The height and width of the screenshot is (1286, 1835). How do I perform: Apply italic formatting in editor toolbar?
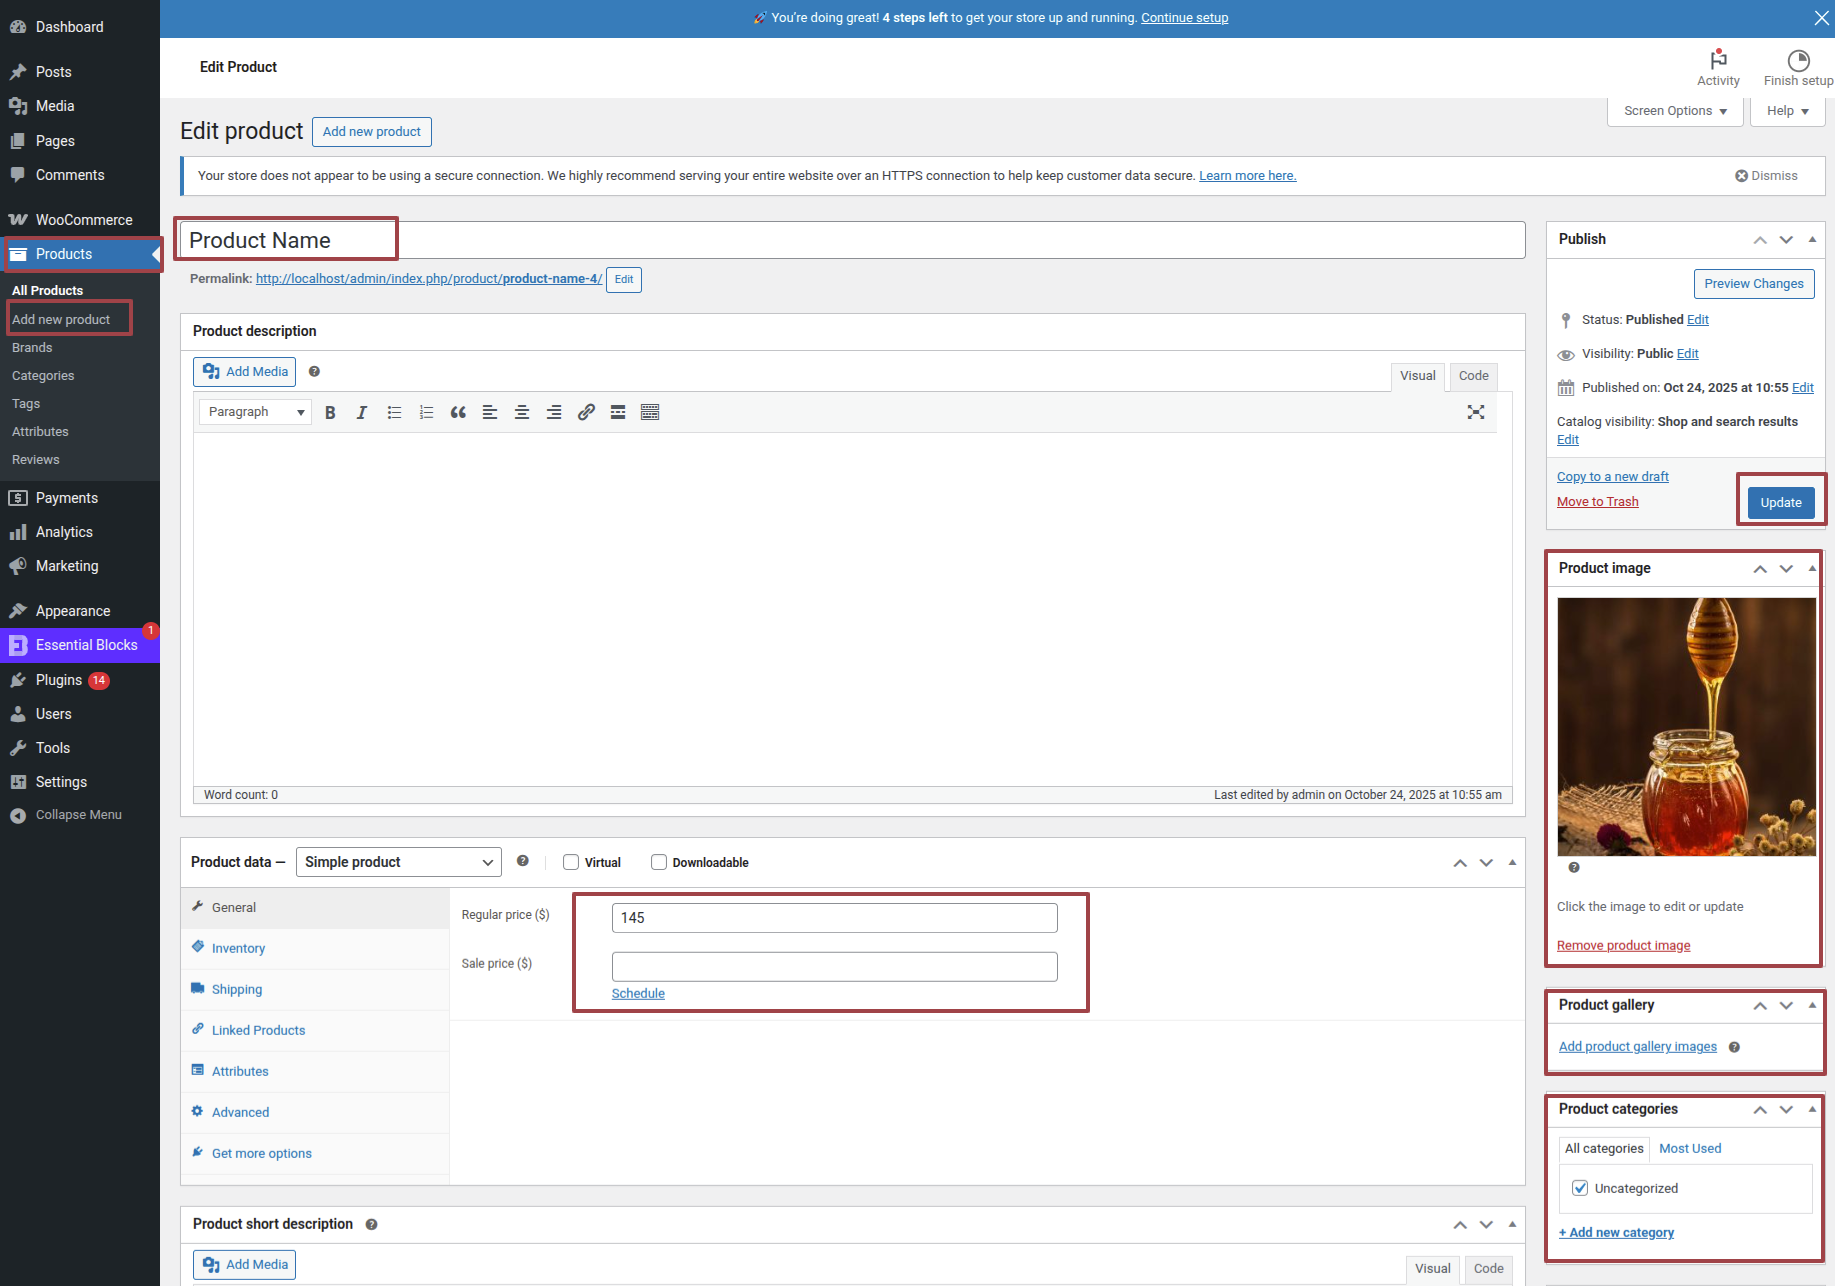click(x=362, y=412)
